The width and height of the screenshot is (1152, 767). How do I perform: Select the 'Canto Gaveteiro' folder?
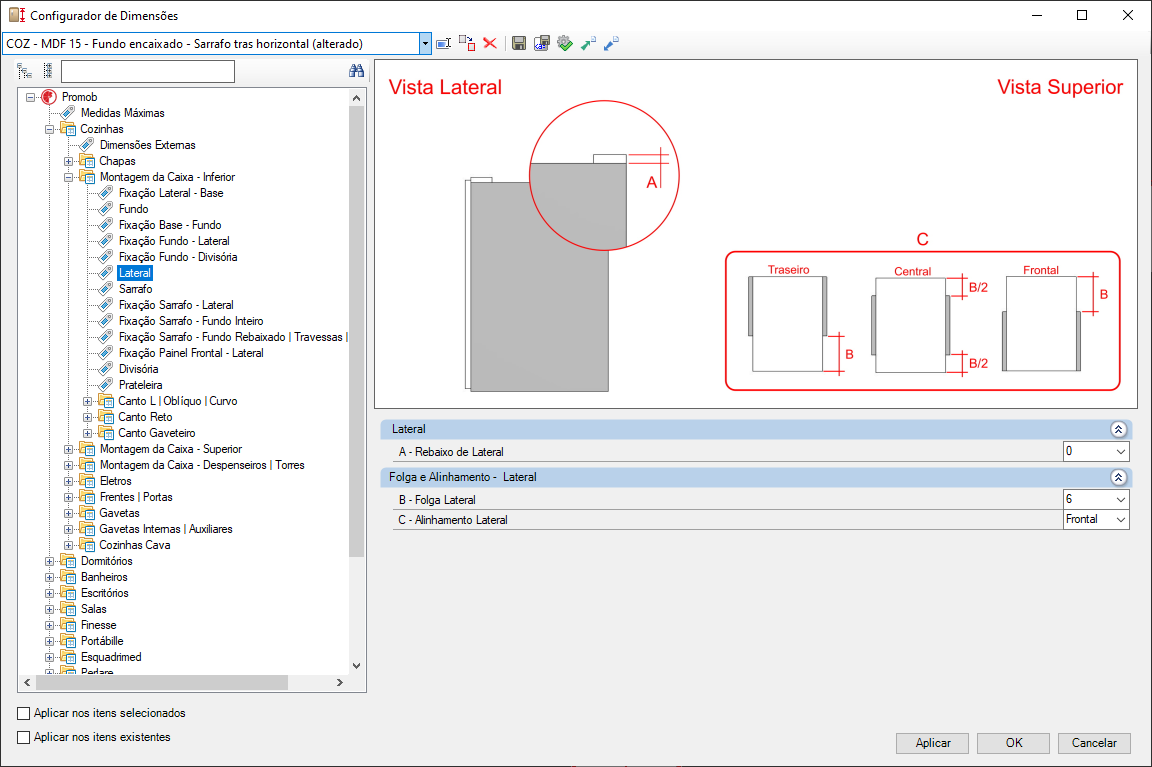click(156, 433)
